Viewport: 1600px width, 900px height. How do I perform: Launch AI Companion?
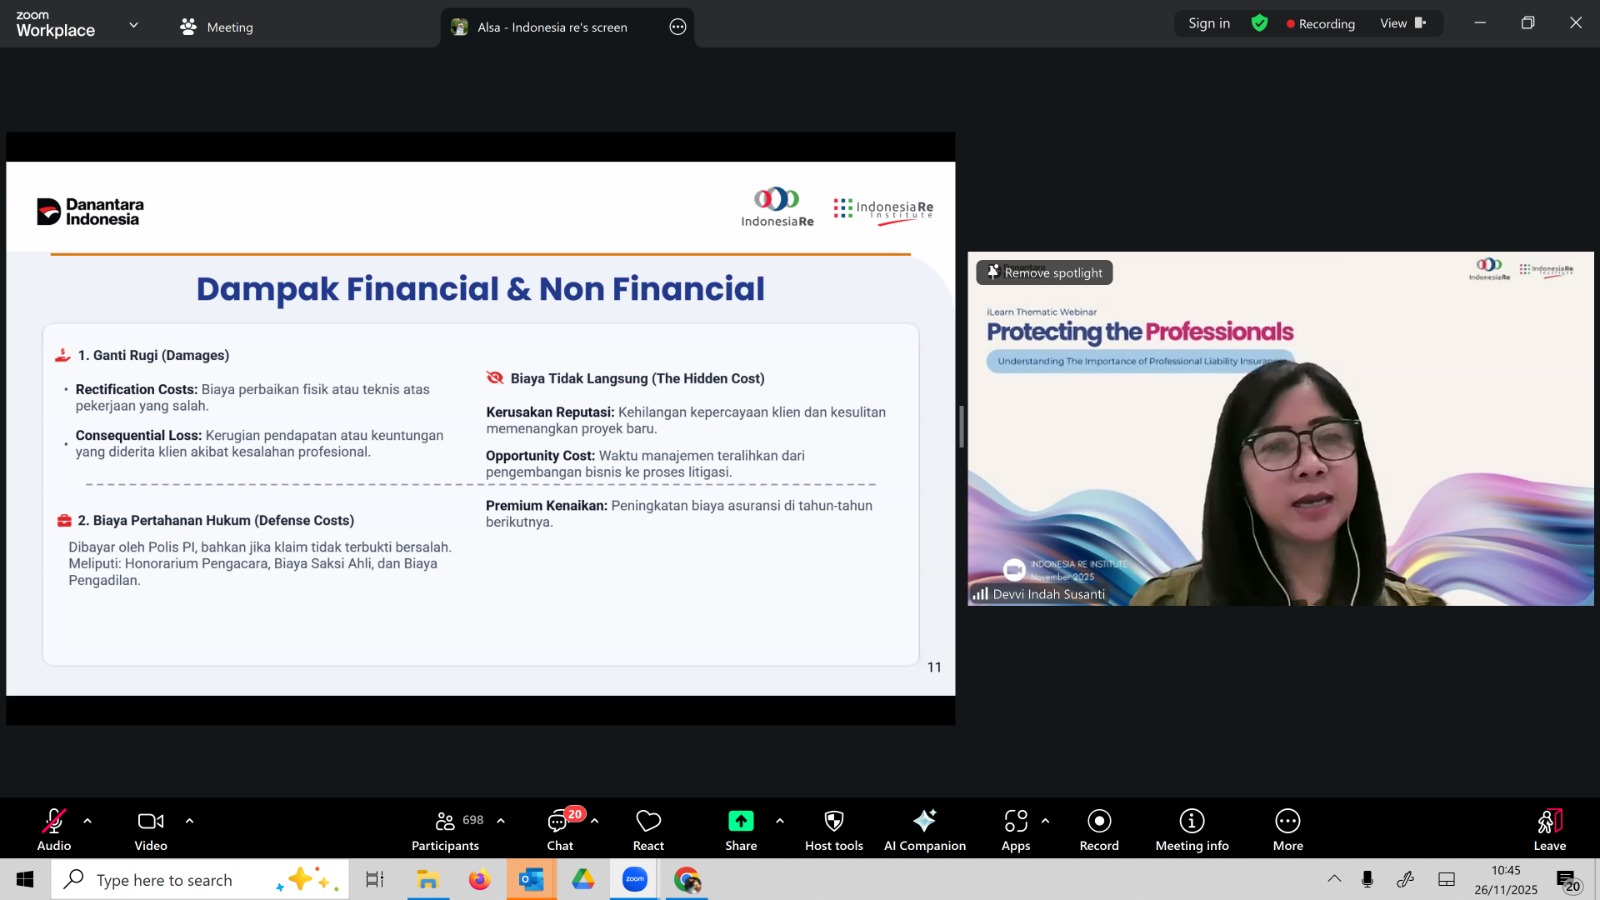pos(924,829)
